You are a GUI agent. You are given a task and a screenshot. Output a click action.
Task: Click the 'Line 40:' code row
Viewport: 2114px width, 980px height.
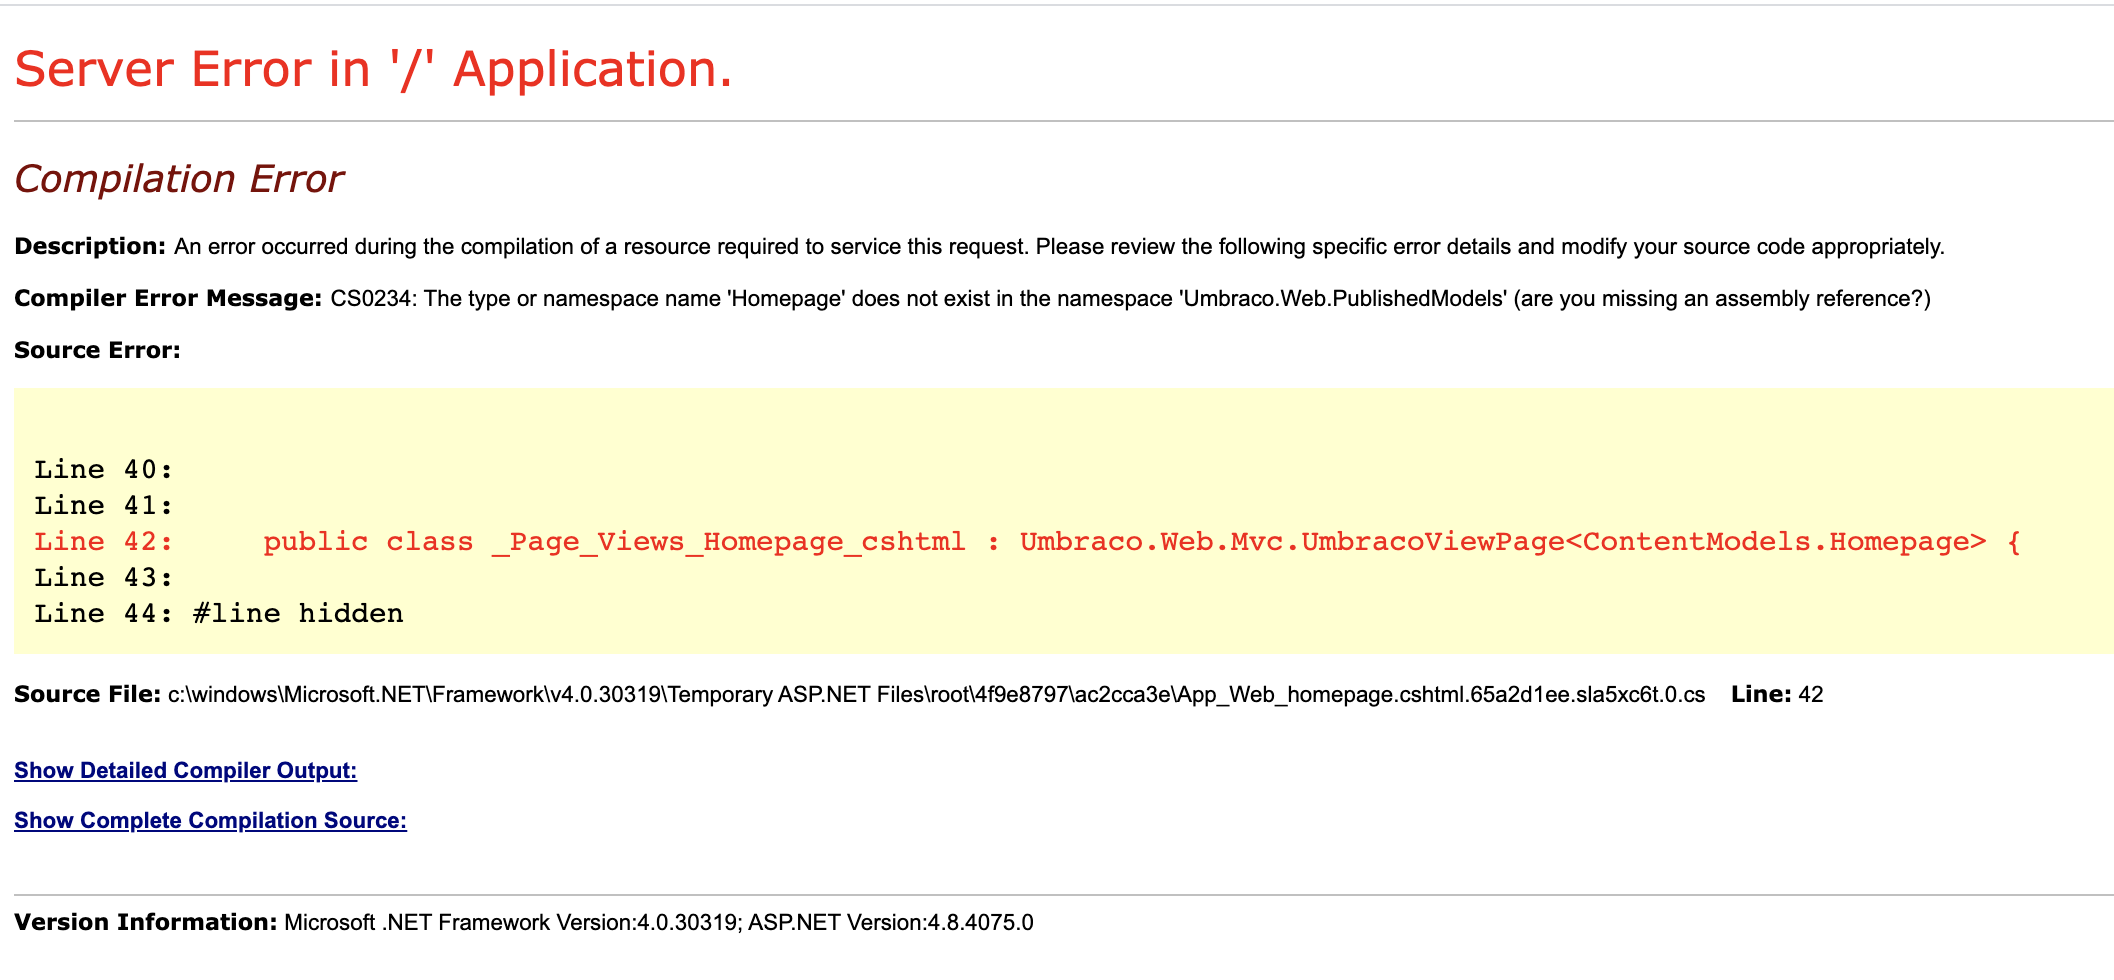tap(103, 469)
